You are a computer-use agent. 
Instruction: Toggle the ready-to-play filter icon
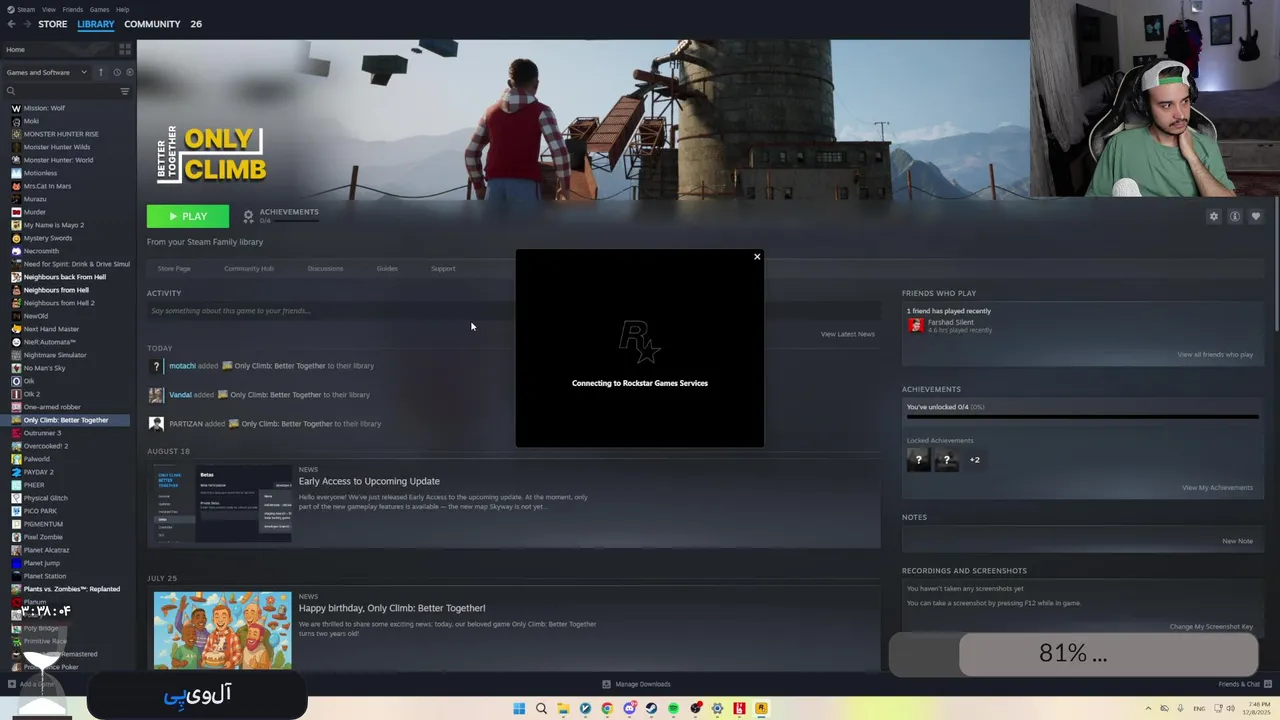[129, 72]
